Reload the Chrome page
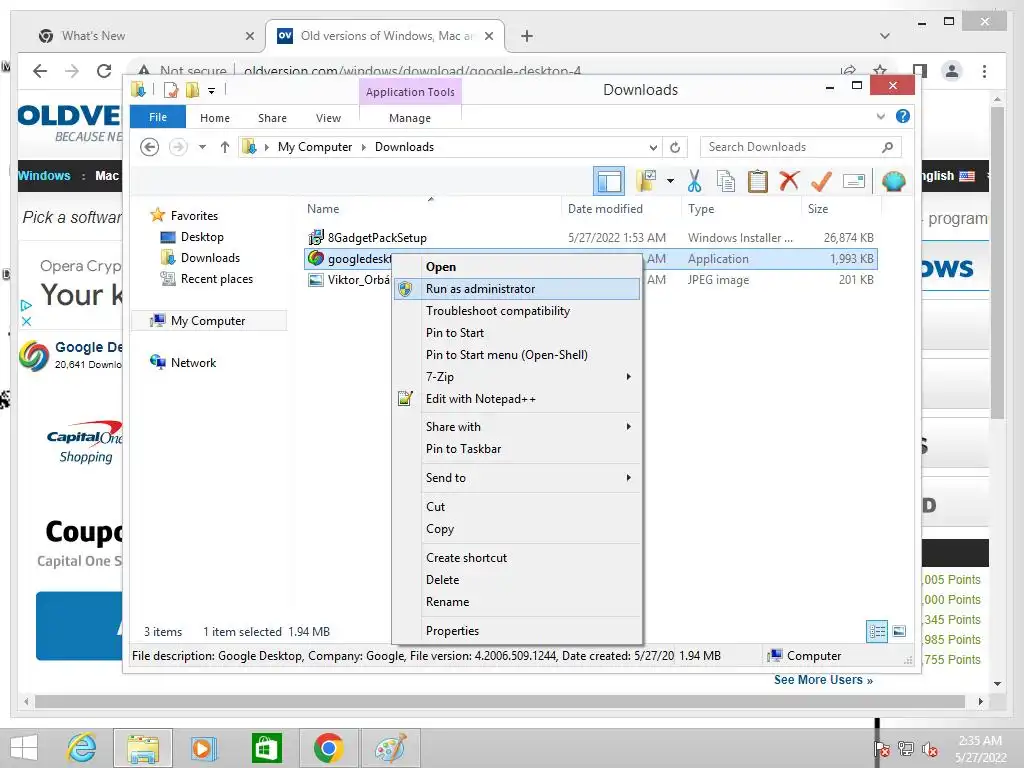Viewport: 1024px width, 768px height. click(104, 71)
